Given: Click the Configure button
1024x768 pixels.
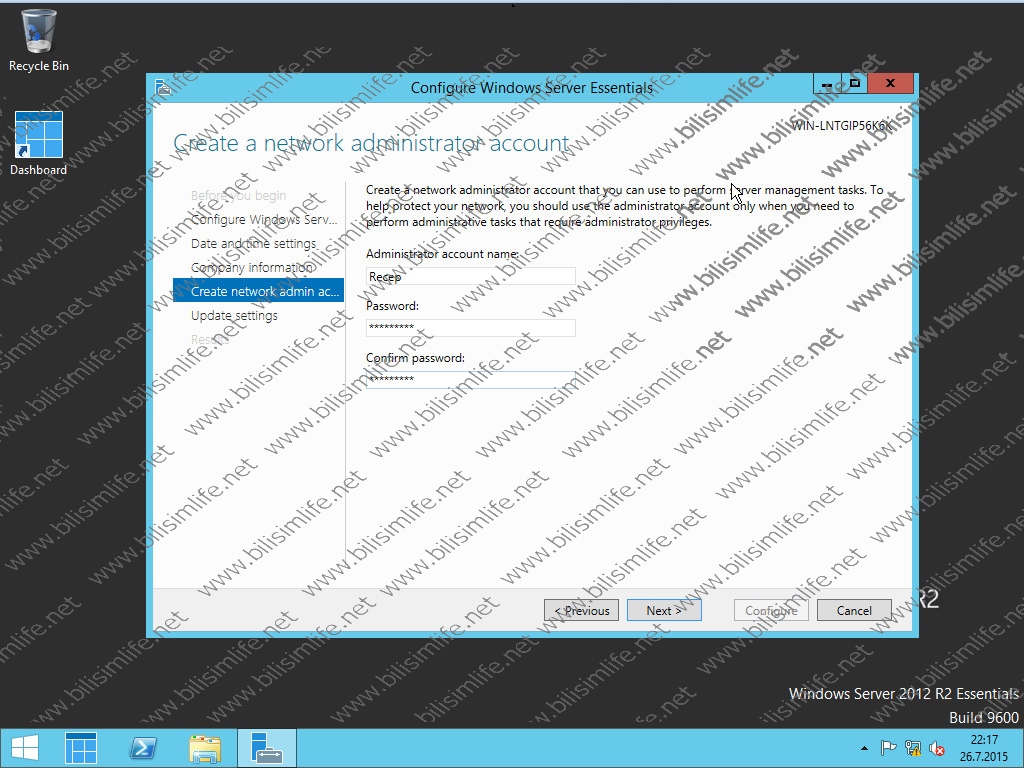Looking at the screenshot, I should [771, 611].
